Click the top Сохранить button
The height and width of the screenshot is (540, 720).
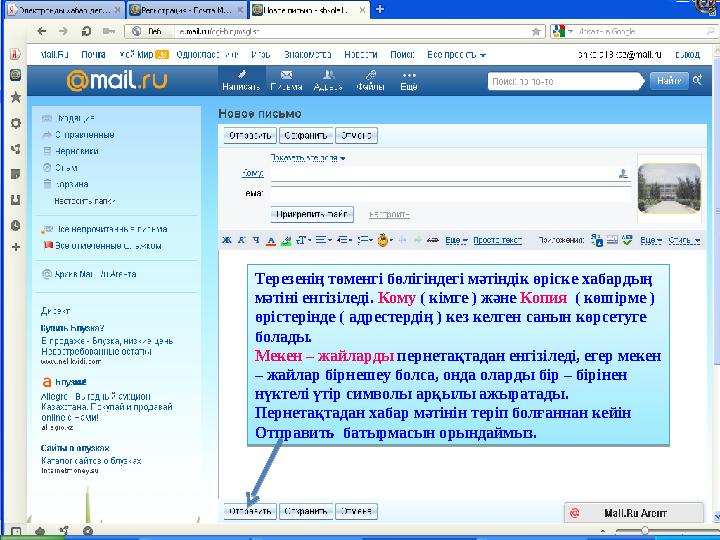coord(306,135)
